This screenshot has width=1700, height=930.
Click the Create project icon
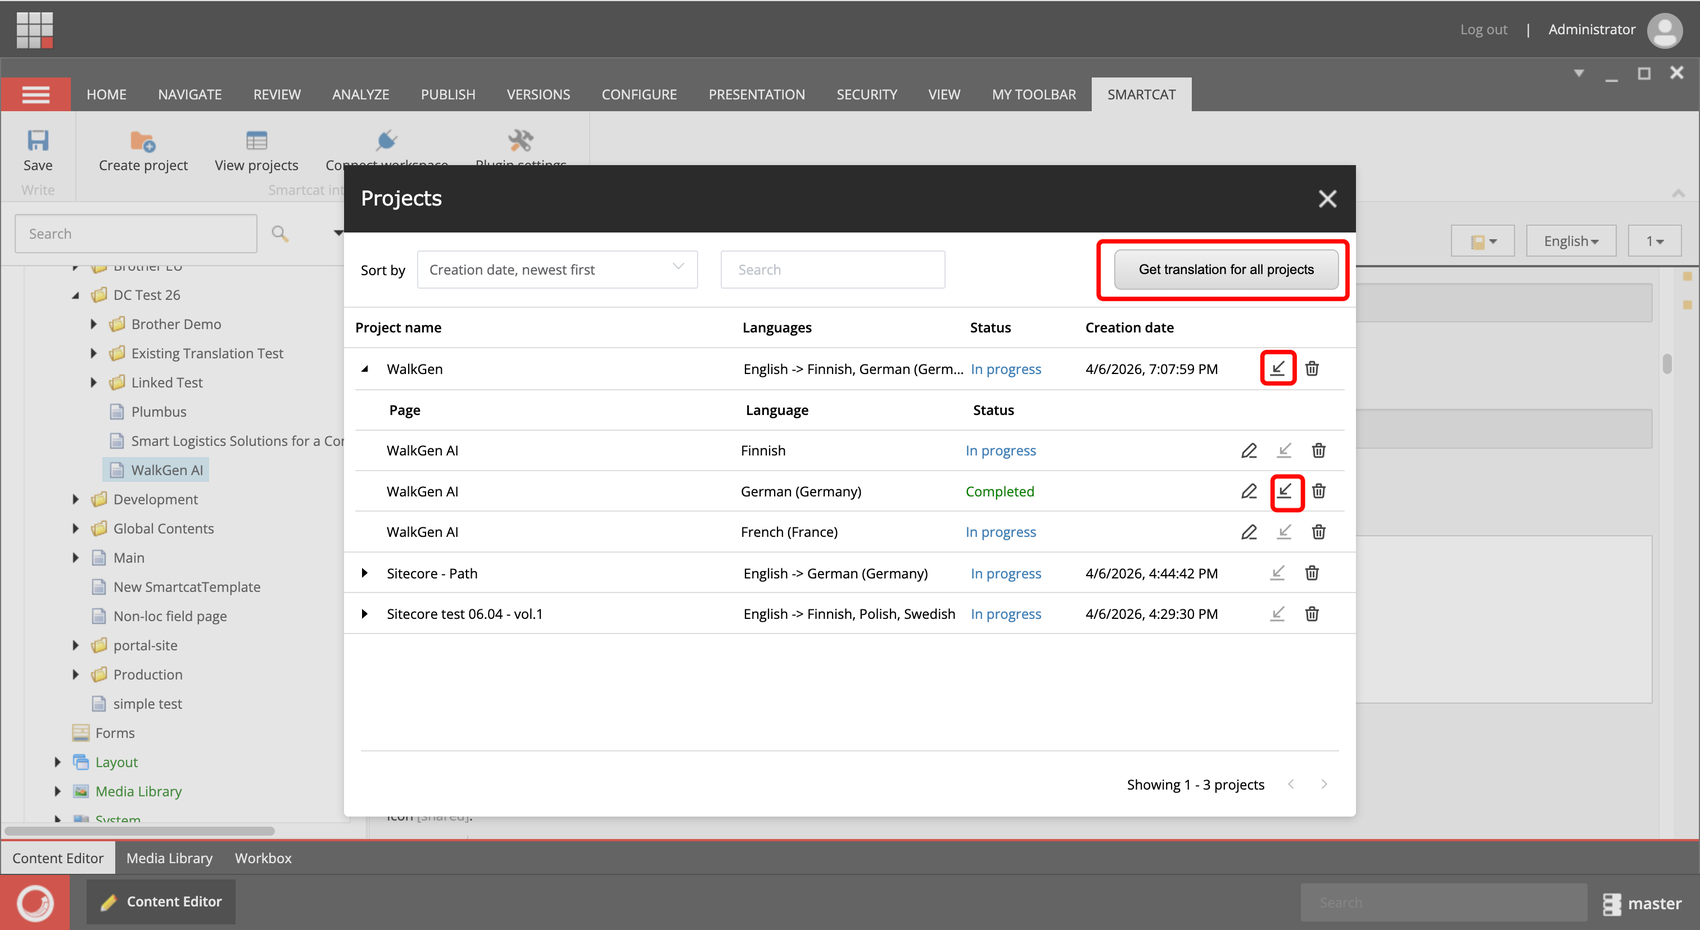point(143,141)
